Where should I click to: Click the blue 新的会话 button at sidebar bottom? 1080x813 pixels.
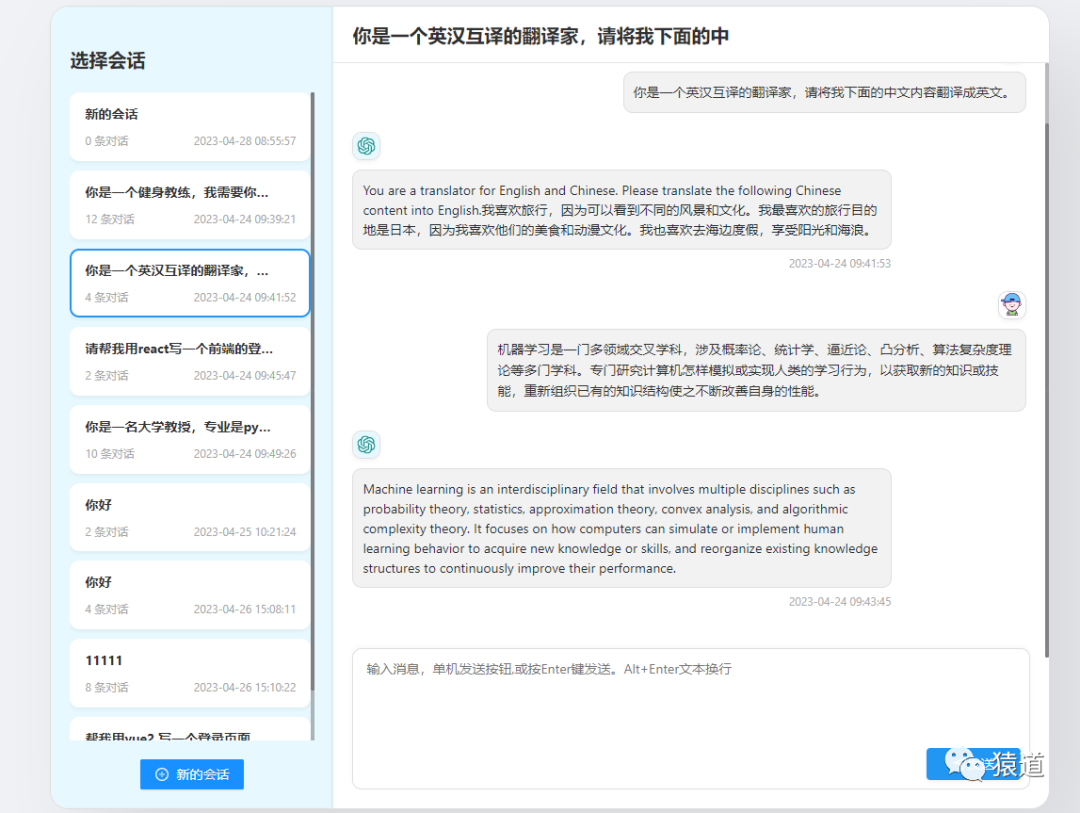(x=191, y=774)
